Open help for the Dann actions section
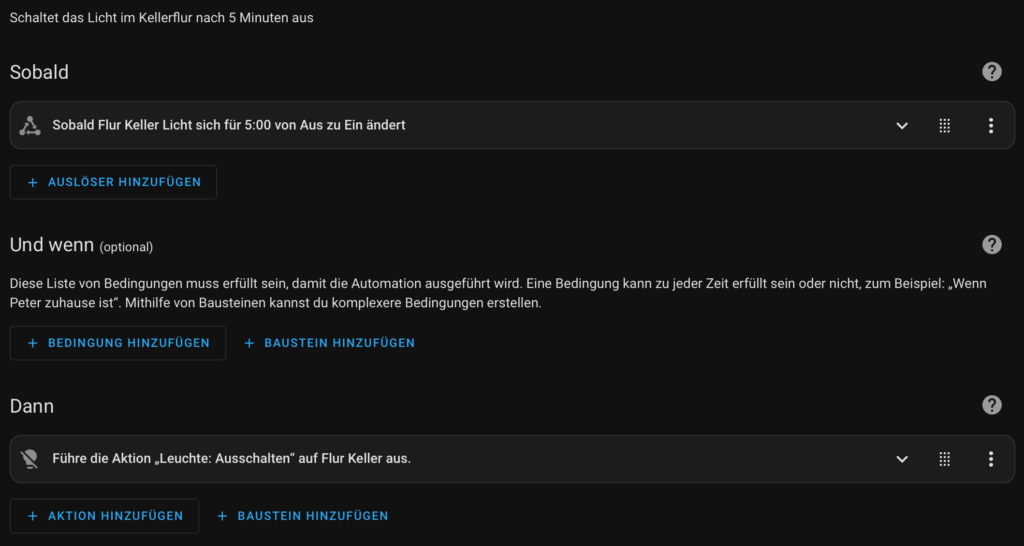Image resolution: width=1024 pixels, height=546 pixels. pyautogui.click(x=991, y=405)
